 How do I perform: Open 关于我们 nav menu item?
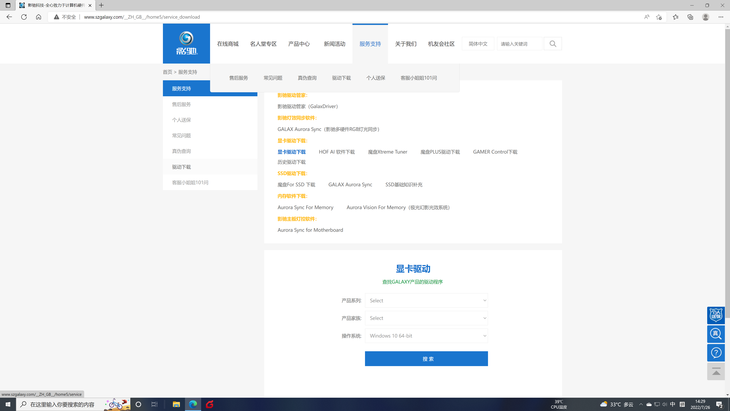pos(406,44)
